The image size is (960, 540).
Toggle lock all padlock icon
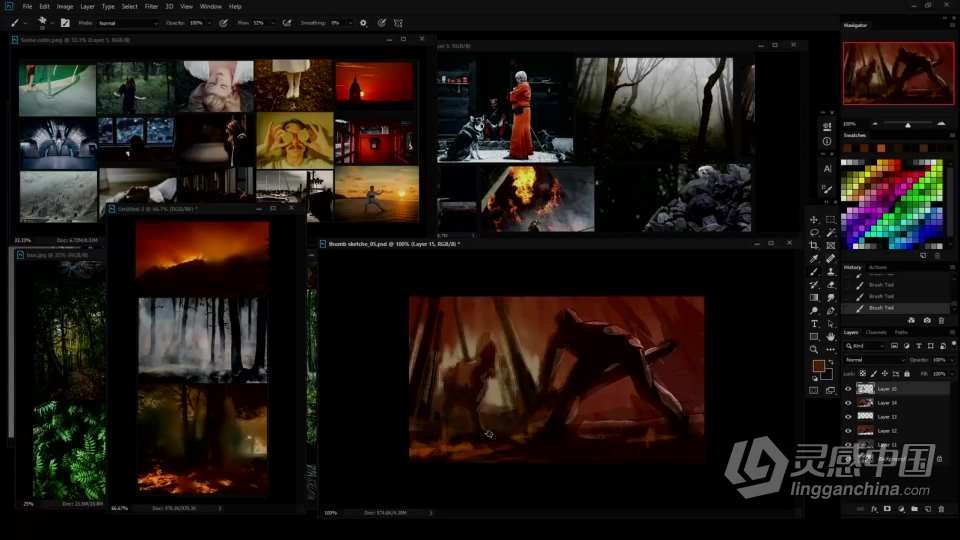tap(907, 373)
